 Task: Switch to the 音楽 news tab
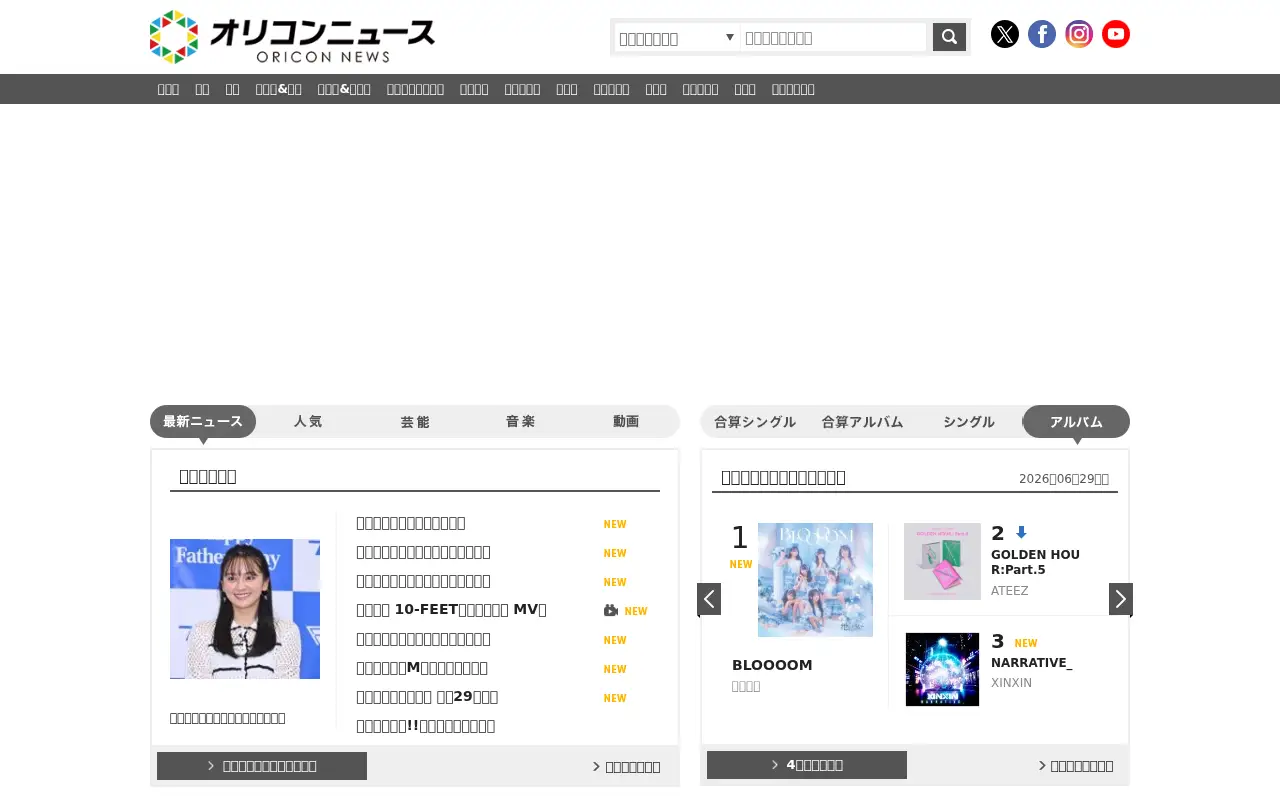(x=520, y=421)
